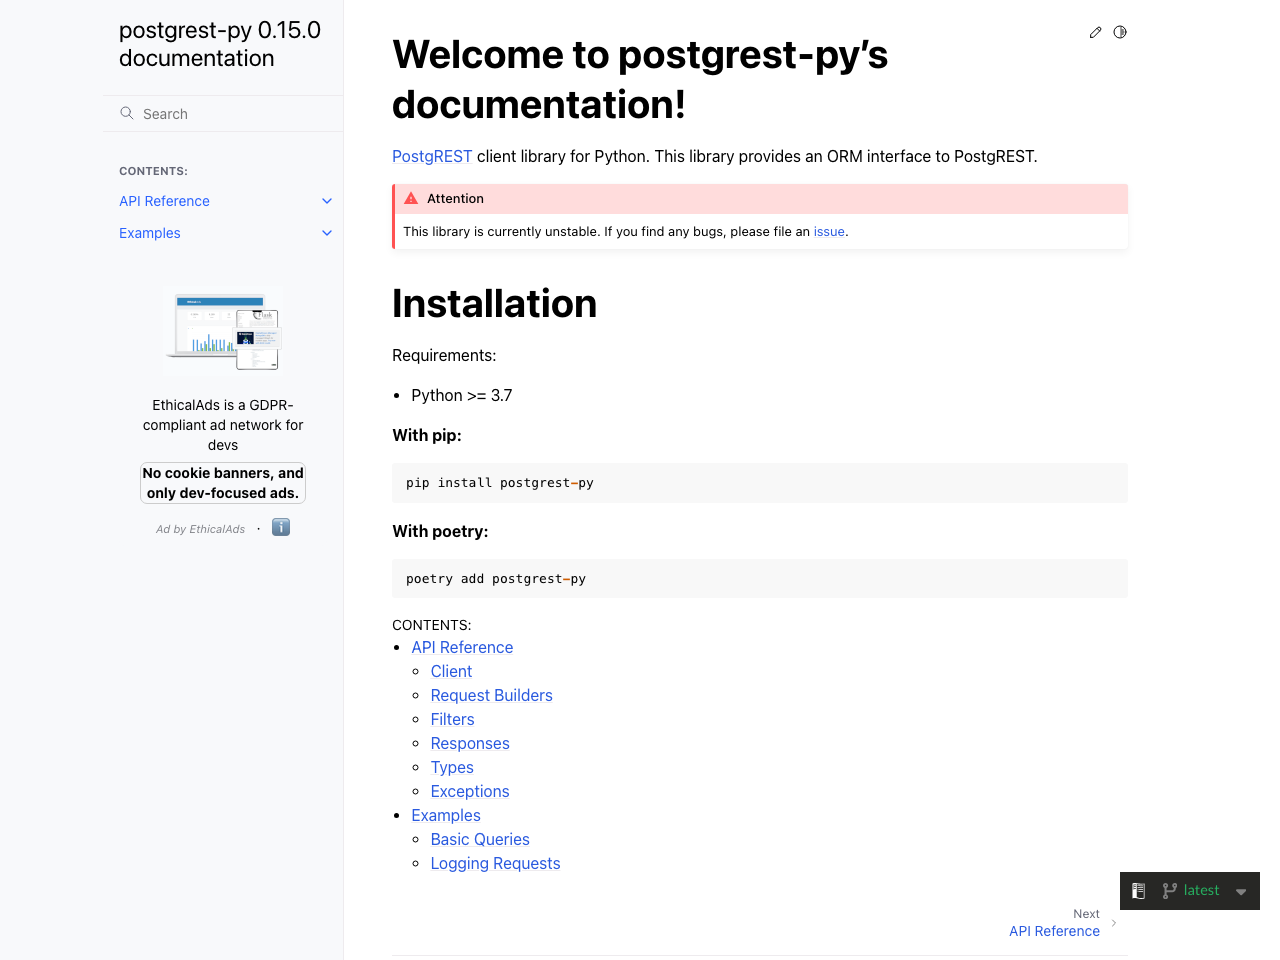Select API Reference in sidebar contents
The height and width of the screenshot is (960, 1280).
(x=164, y=200)
